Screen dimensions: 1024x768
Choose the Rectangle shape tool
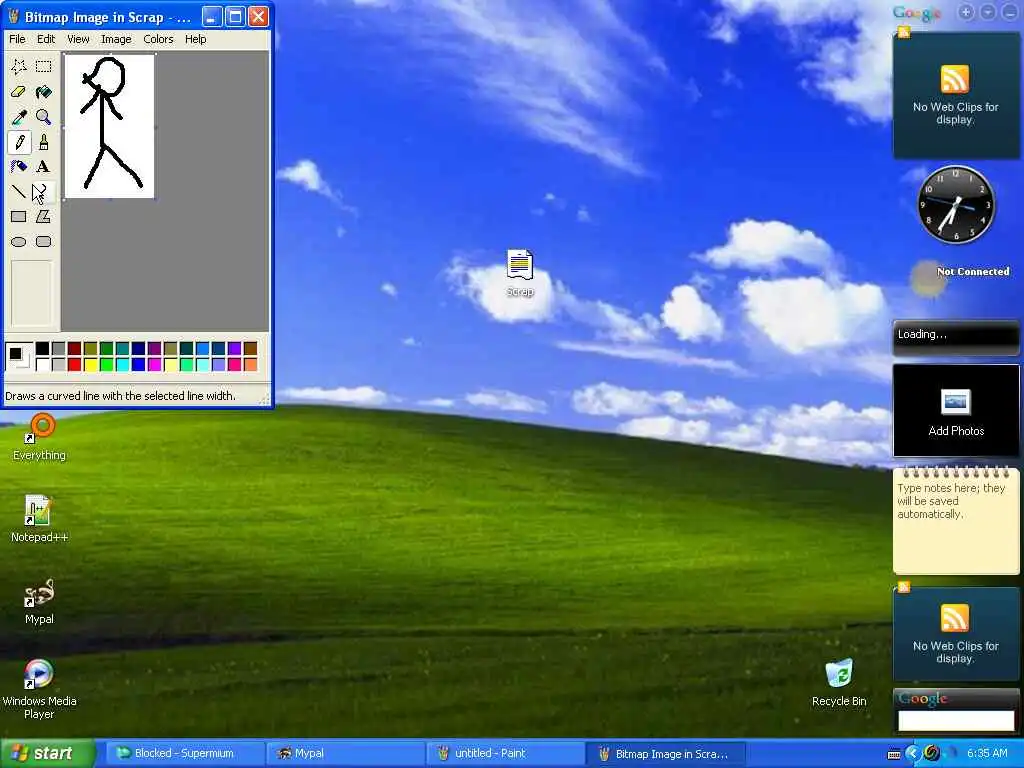[x=19, y=216]
